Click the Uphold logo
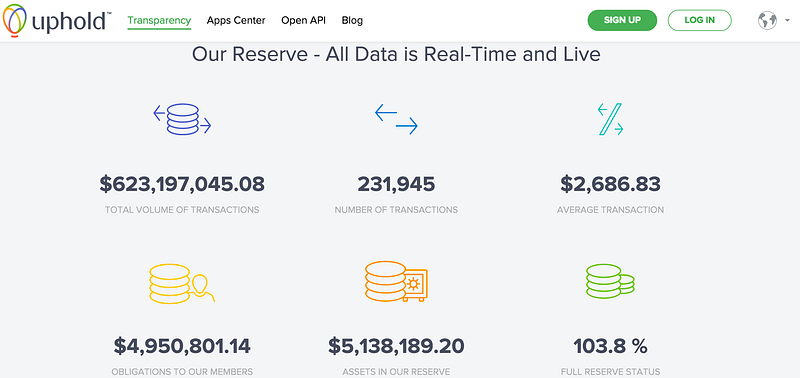 (x=57, y=20)
